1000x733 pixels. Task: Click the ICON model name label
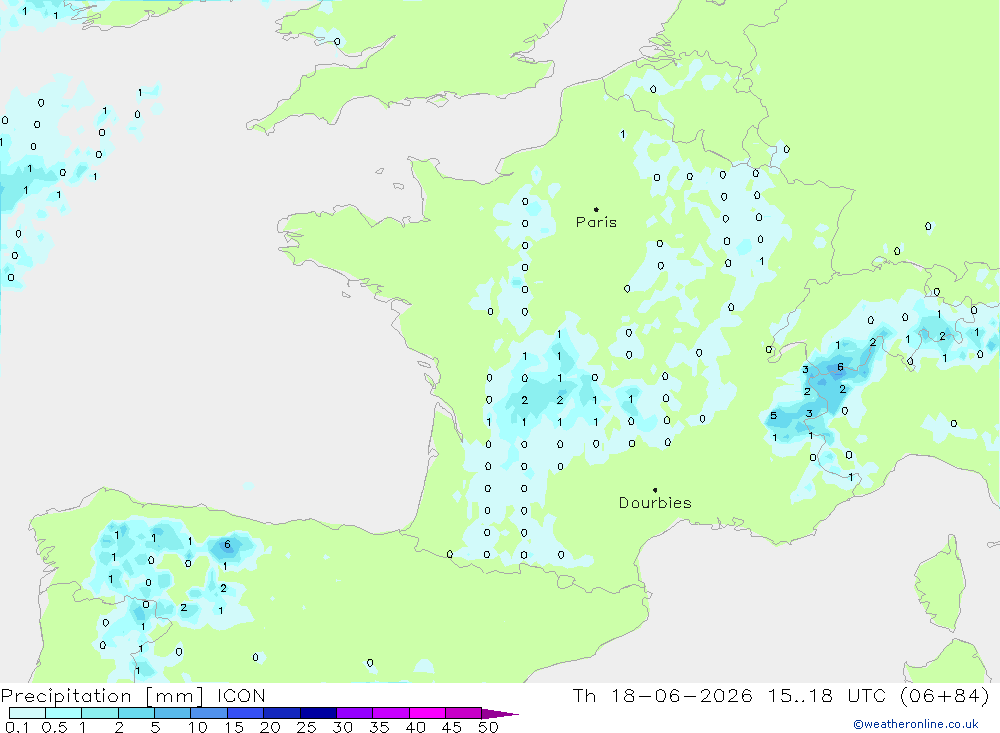[x=241, y=696]
